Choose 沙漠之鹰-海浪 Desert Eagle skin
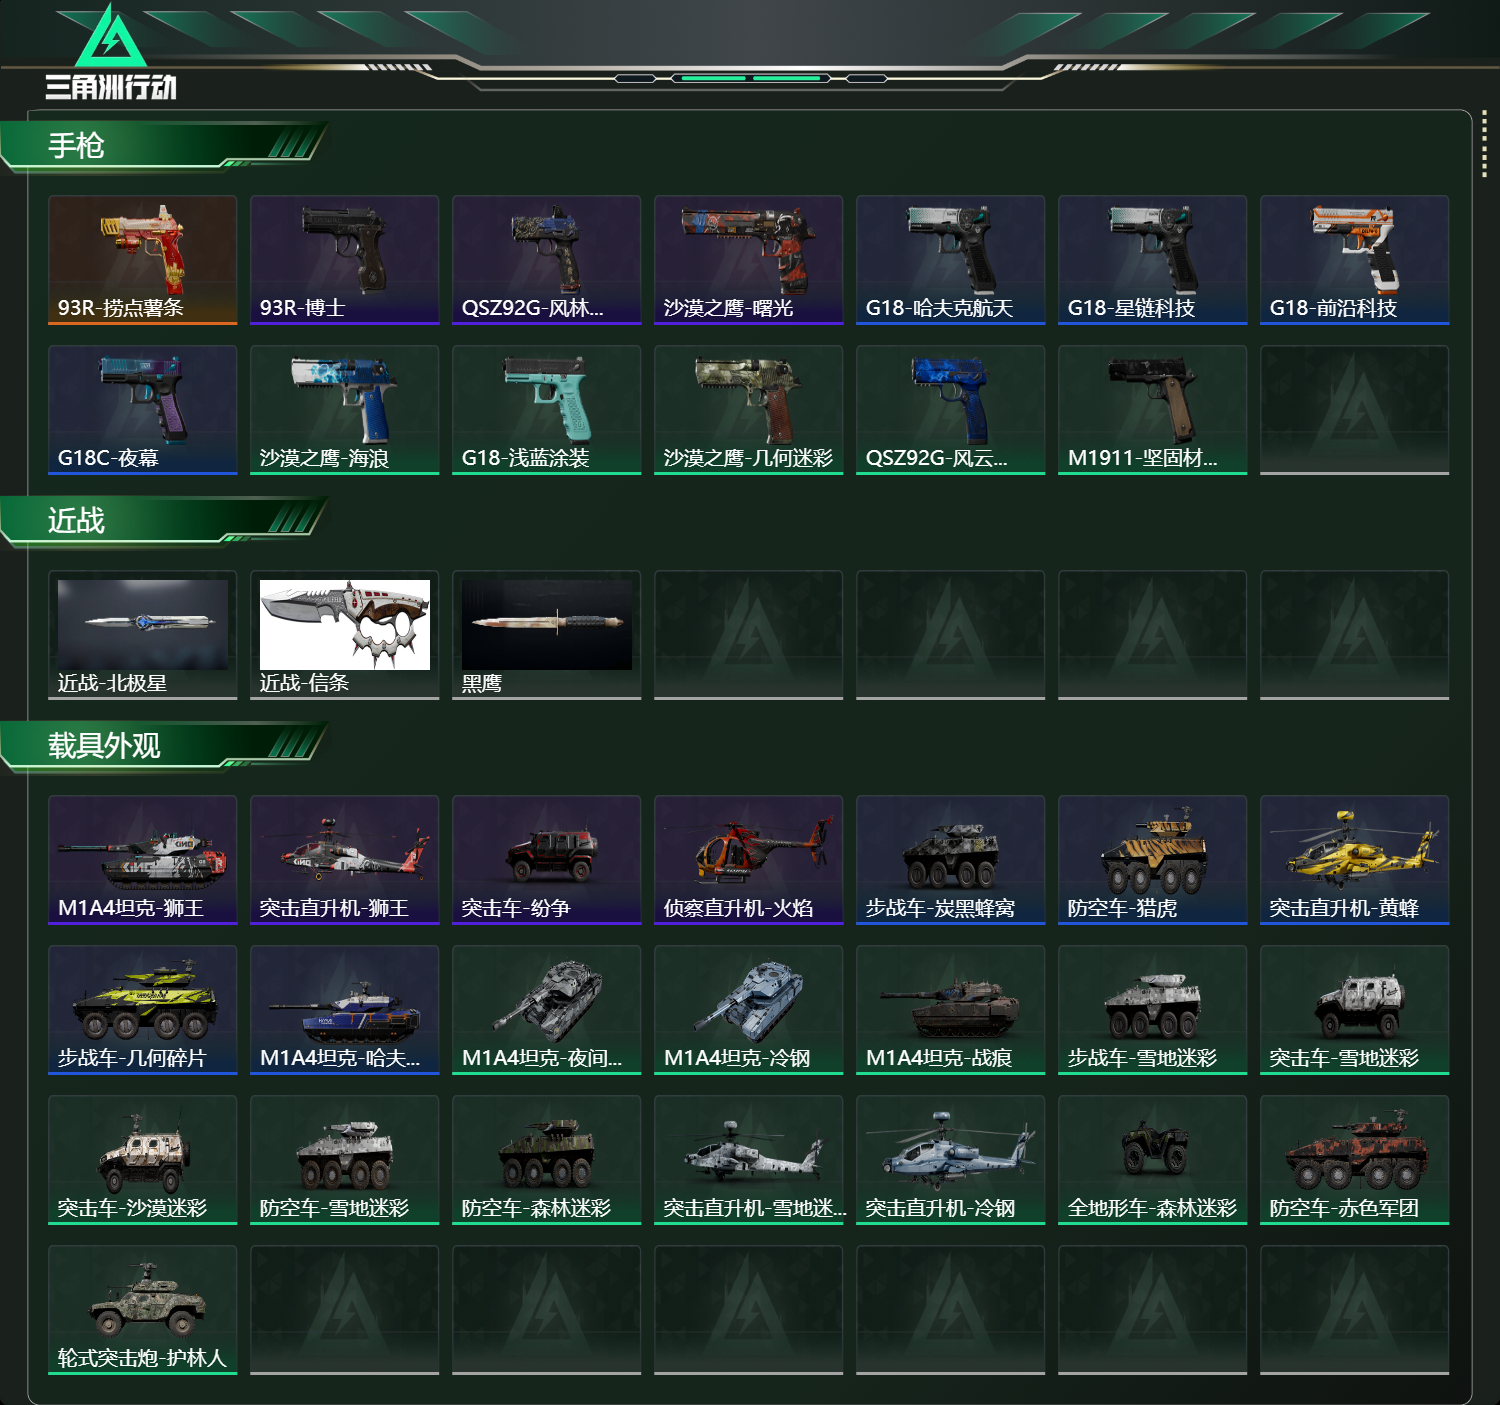This screenshot has height=1405, width=1500. coord(345,410)
